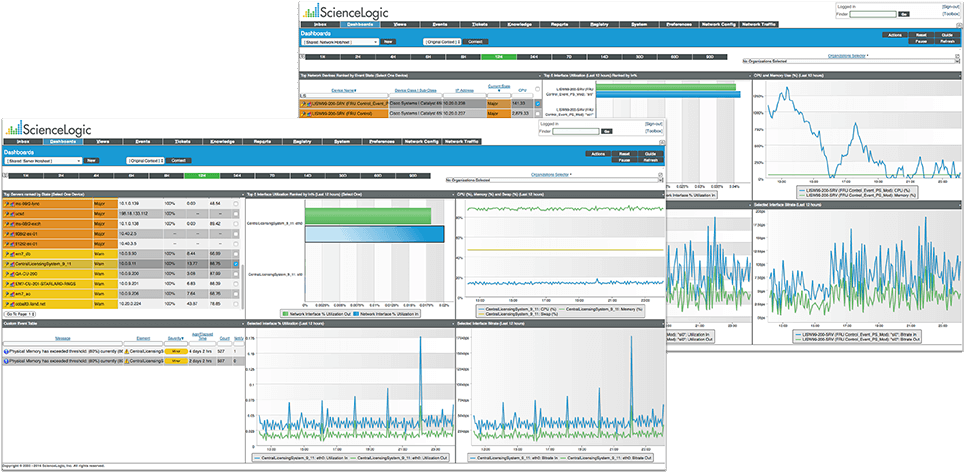
Task: Click Refresh button in back window
Action: pos(946,43)
